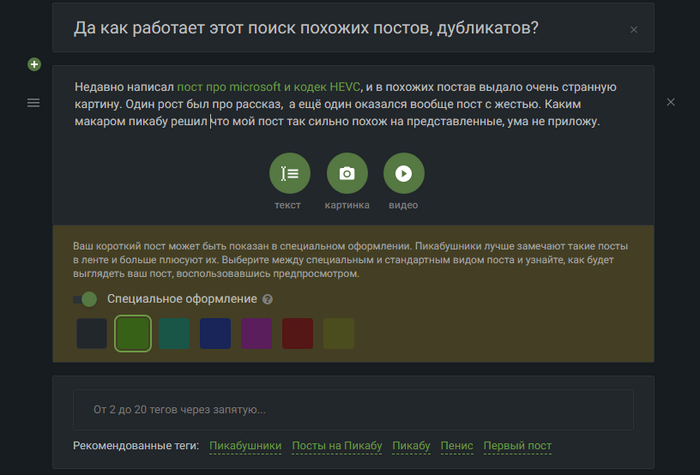700x475 pixels.
Task: Remove the text block with X icon
Action: 671,102
